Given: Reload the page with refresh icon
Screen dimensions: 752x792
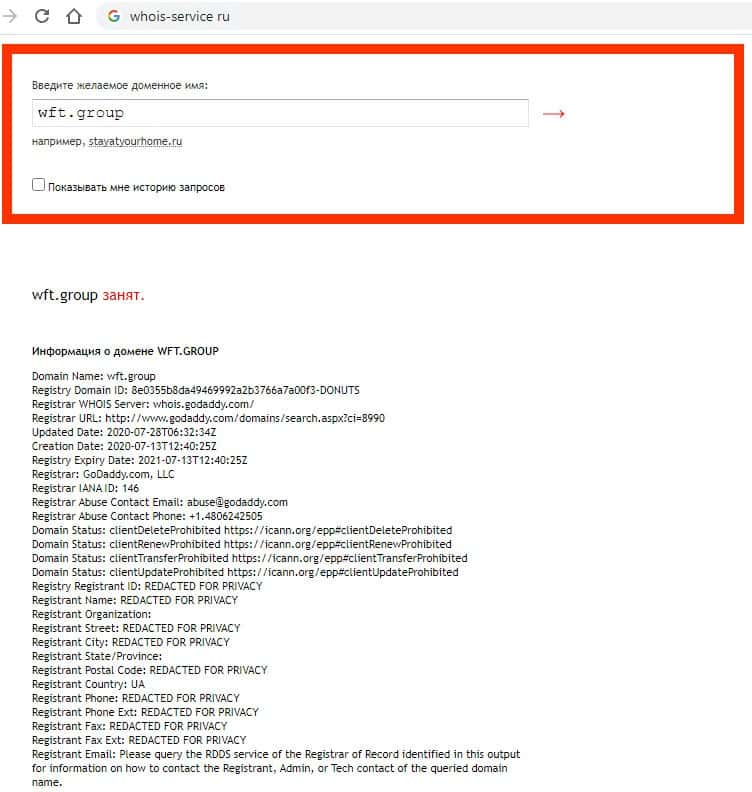Looking at the screenshot, I should [42, 16].
